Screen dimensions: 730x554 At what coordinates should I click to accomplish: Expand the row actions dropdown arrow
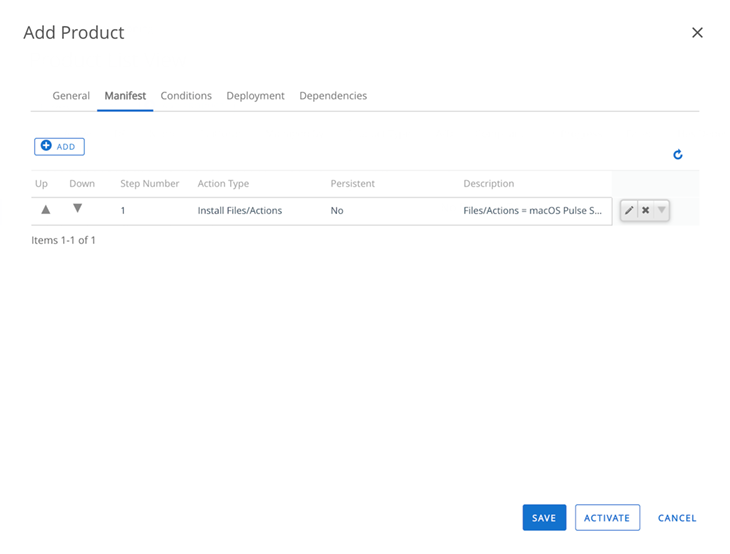tap(661, 211)
